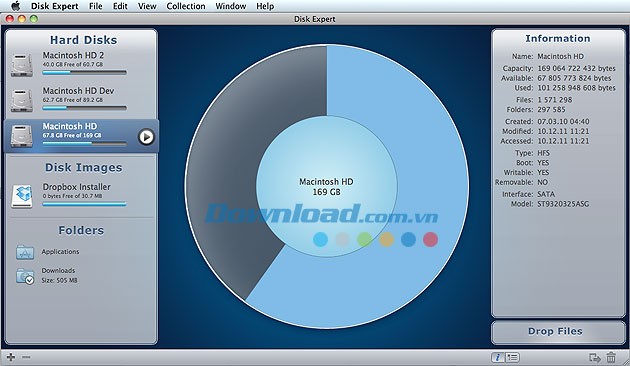Click the trash icon

tap(611, 357)
